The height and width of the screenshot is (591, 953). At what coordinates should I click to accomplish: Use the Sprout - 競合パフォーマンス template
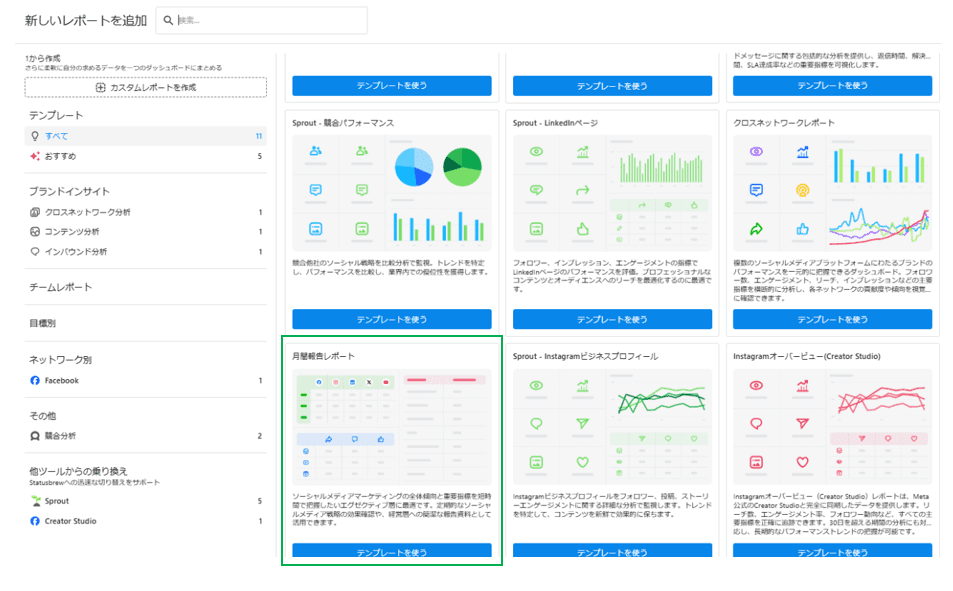[391, 319]
